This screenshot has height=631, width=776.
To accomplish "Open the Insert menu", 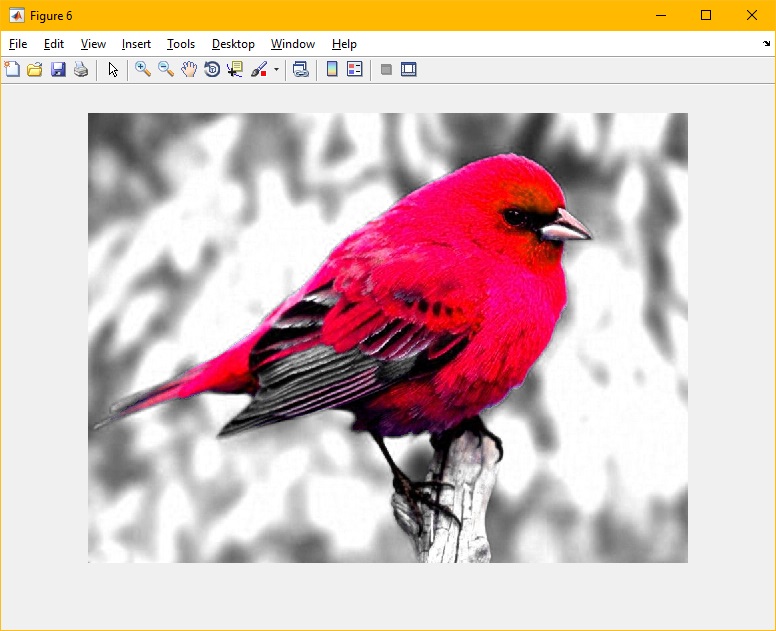I will pos(136,44).
